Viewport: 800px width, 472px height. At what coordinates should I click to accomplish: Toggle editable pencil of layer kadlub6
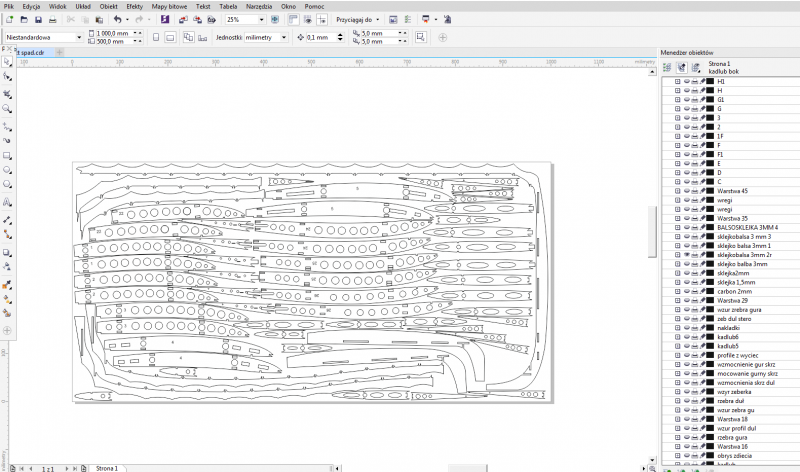[702, 337]
